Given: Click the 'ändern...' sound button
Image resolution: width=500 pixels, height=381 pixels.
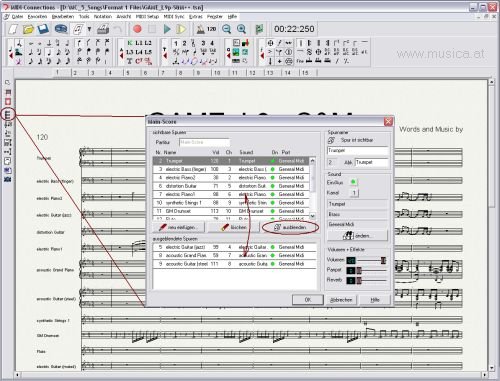Looking at the screenshot, I should pos(357,236).
